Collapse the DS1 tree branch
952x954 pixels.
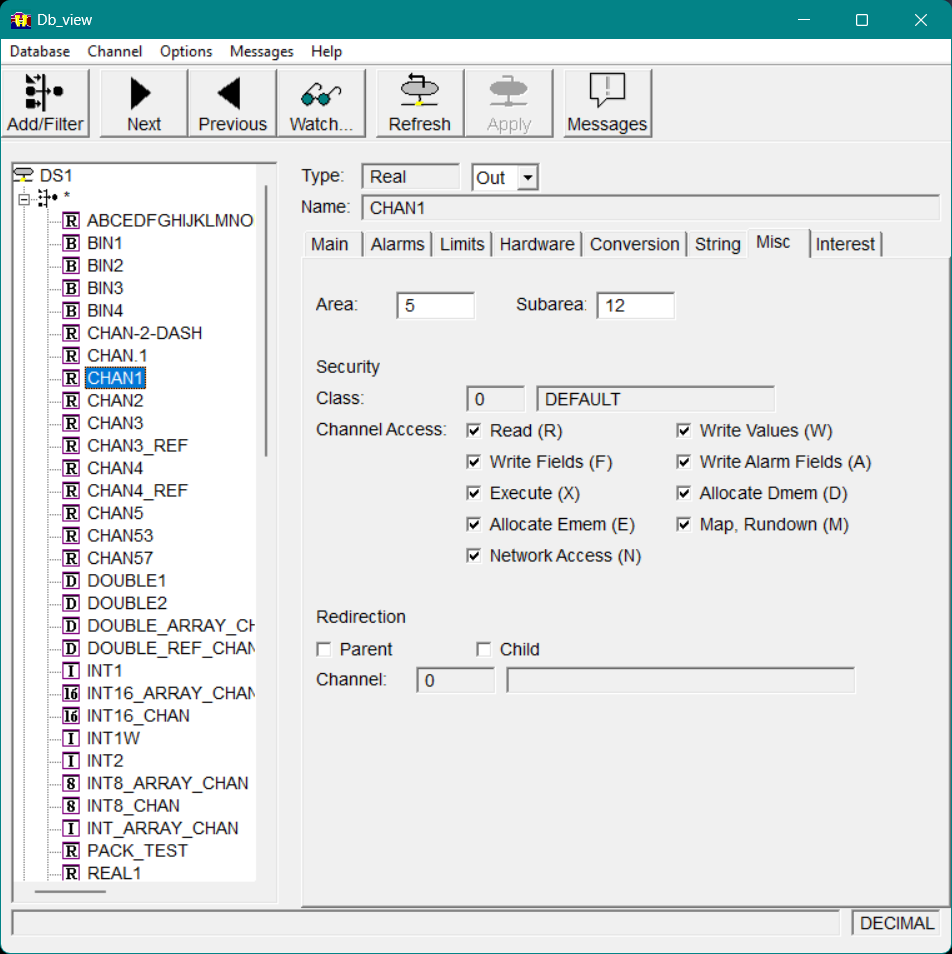[x=24, y=198]
